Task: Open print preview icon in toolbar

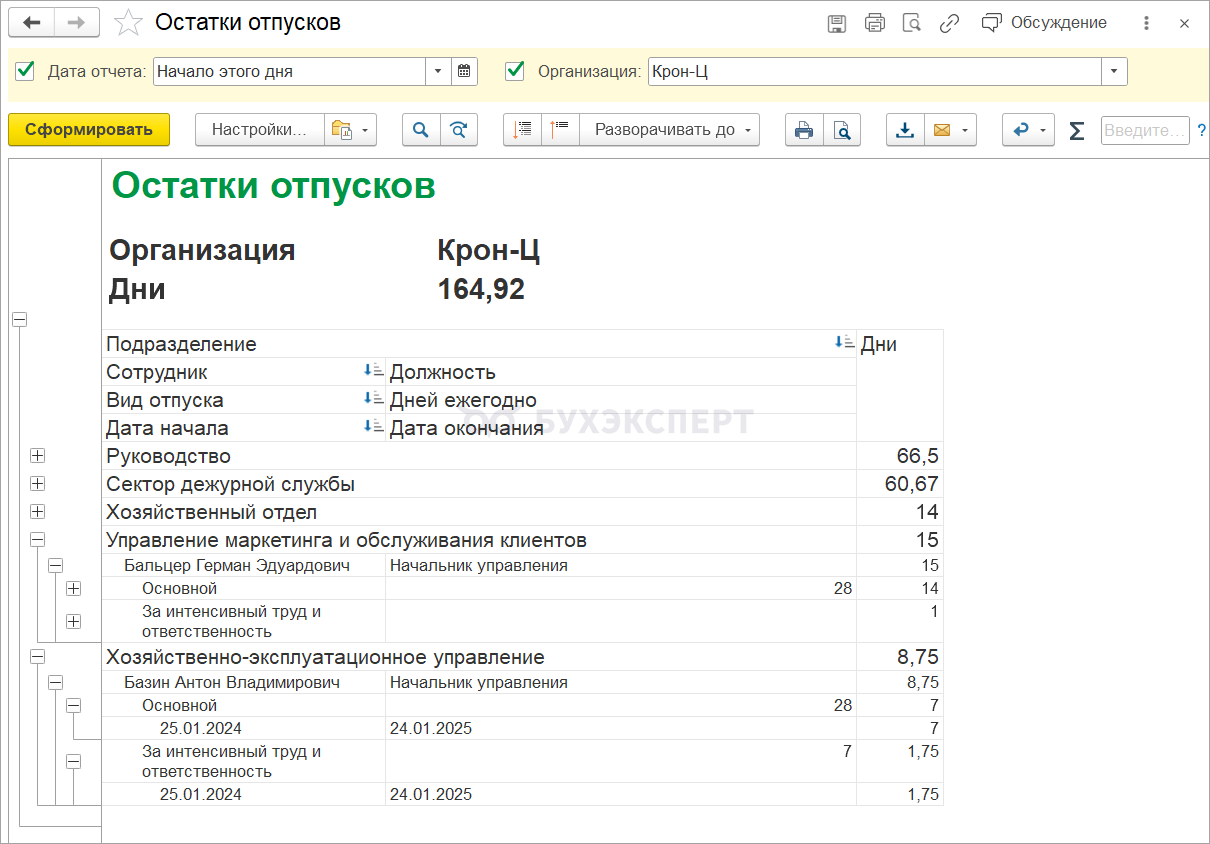Action: coord(842,130)
